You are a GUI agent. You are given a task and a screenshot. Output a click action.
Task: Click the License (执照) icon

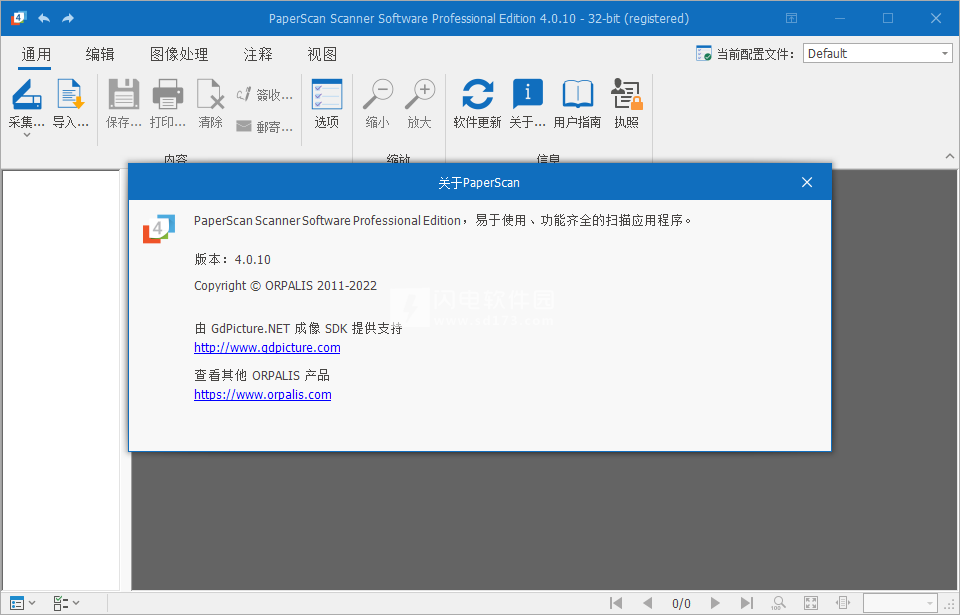[x=626, y=95]
